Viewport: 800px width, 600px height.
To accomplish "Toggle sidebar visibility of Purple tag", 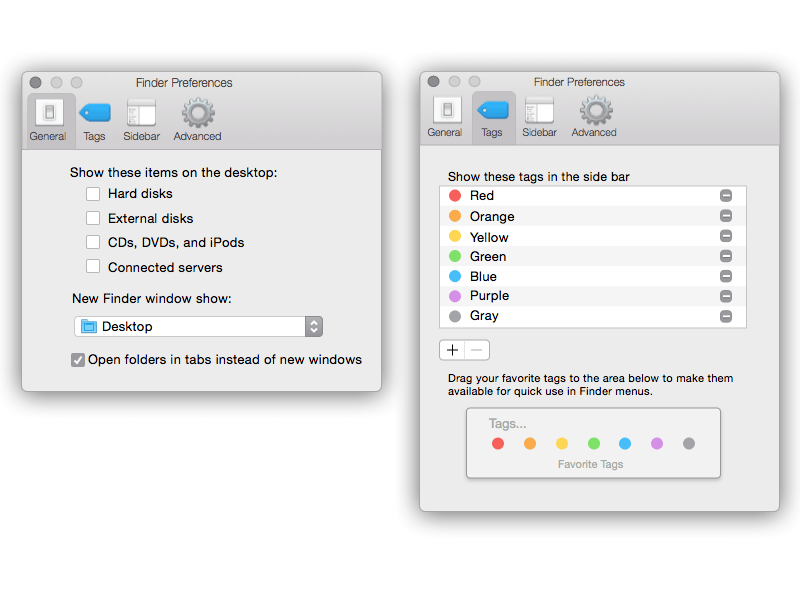I will (726, 296).
